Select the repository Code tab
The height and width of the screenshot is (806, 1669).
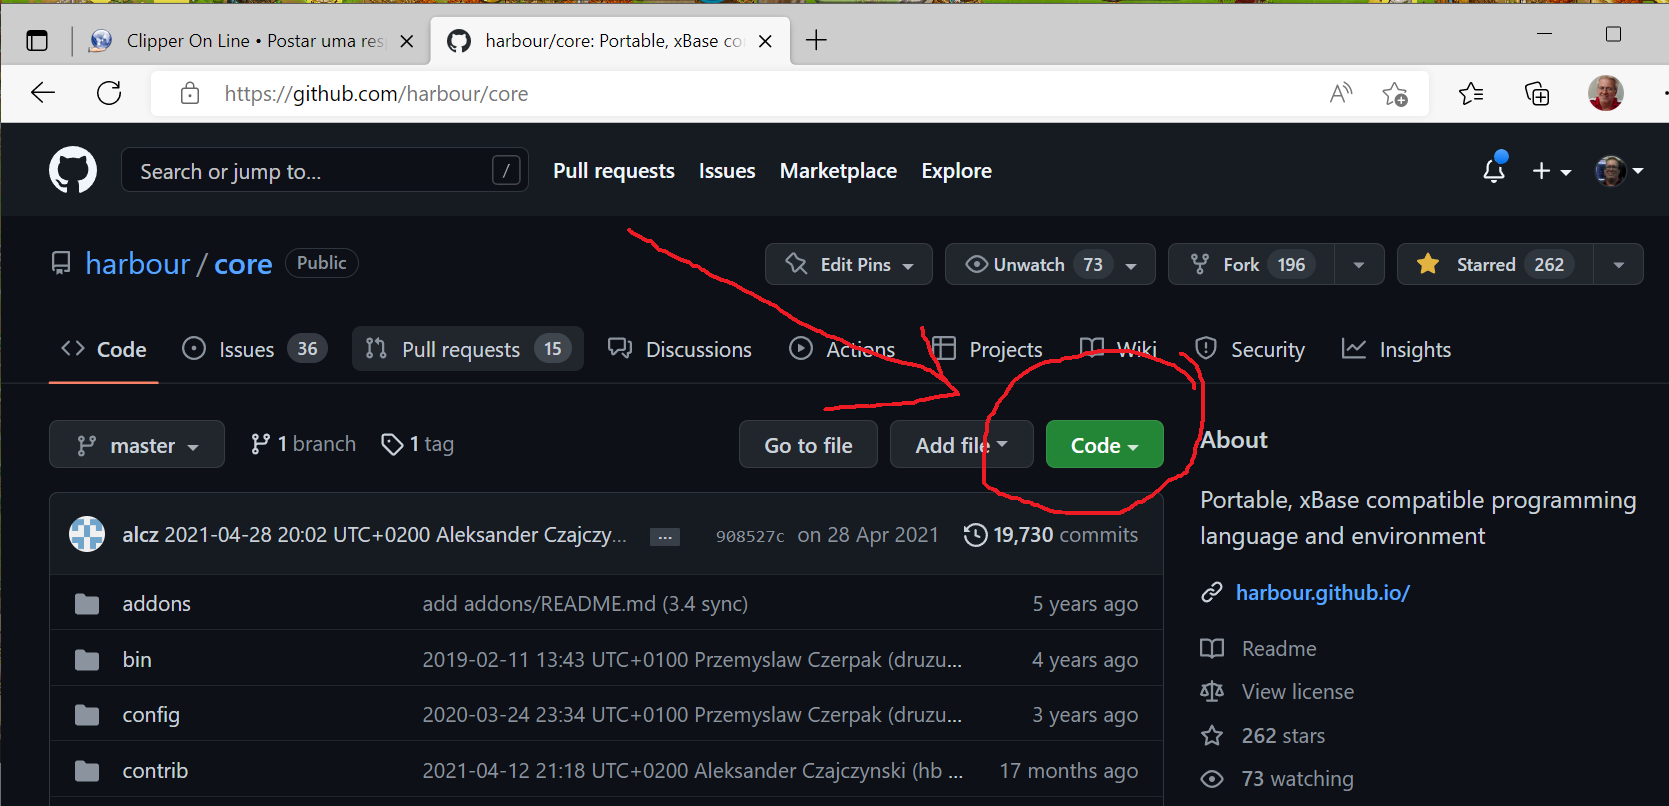(x=104, y=349)
